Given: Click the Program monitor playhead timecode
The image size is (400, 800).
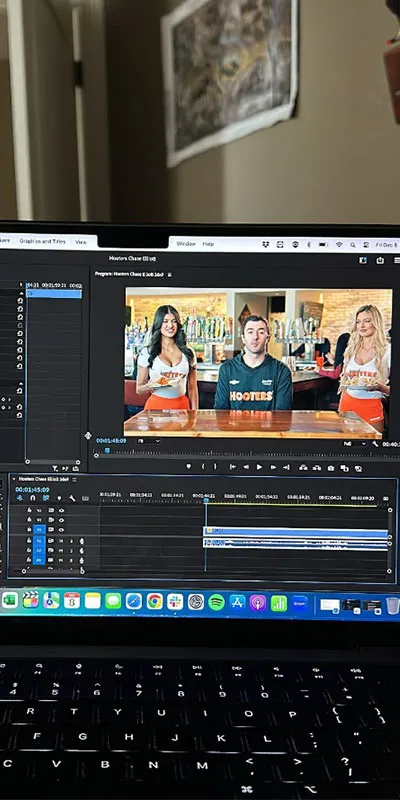Looking at the screenshot, I should click(111, 440).
